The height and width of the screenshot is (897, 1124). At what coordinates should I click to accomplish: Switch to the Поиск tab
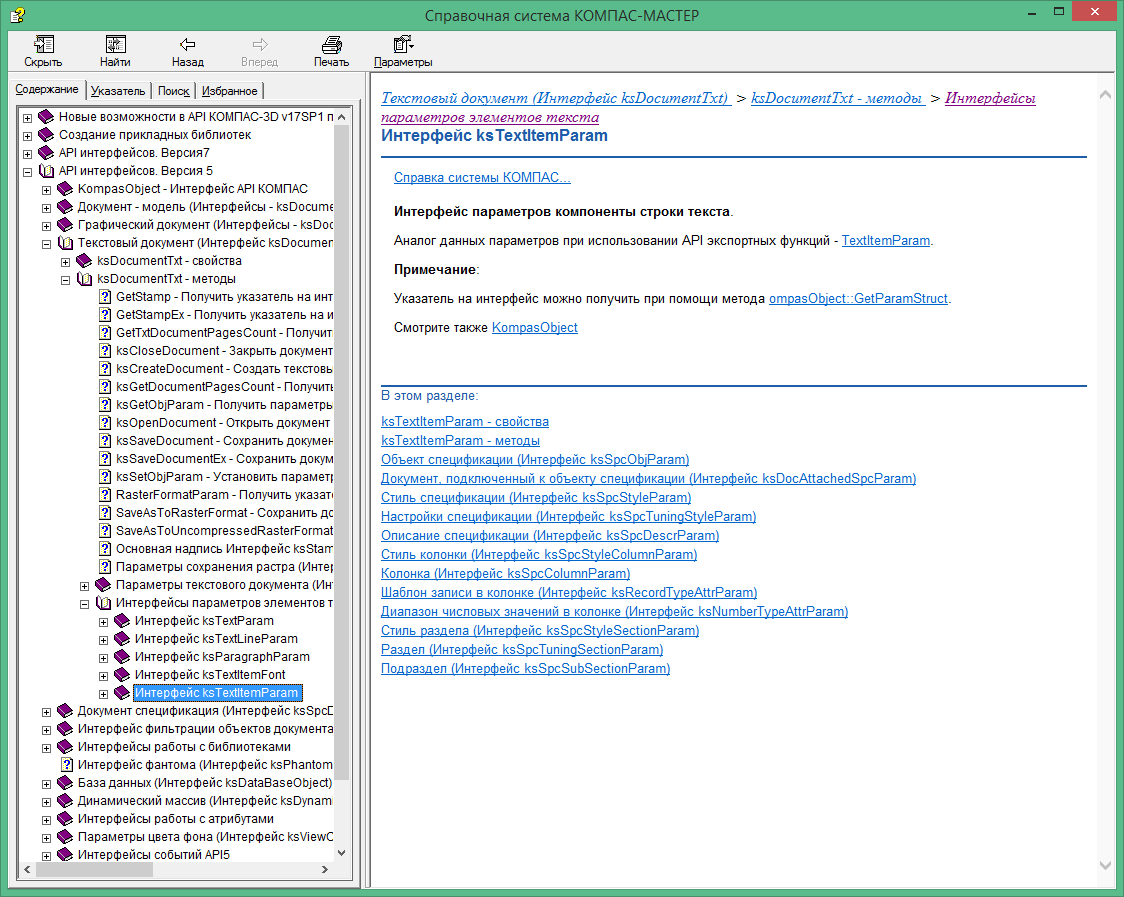173,91
